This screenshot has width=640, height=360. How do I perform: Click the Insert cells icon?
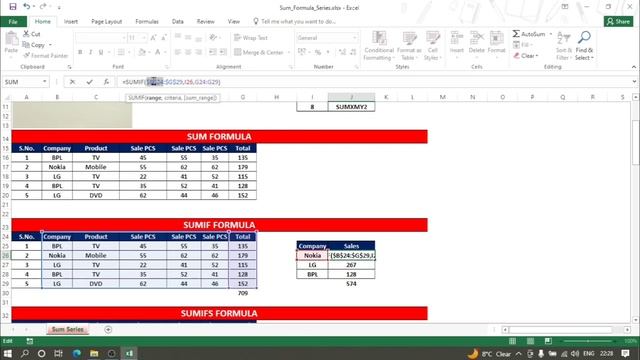(456, 38)
